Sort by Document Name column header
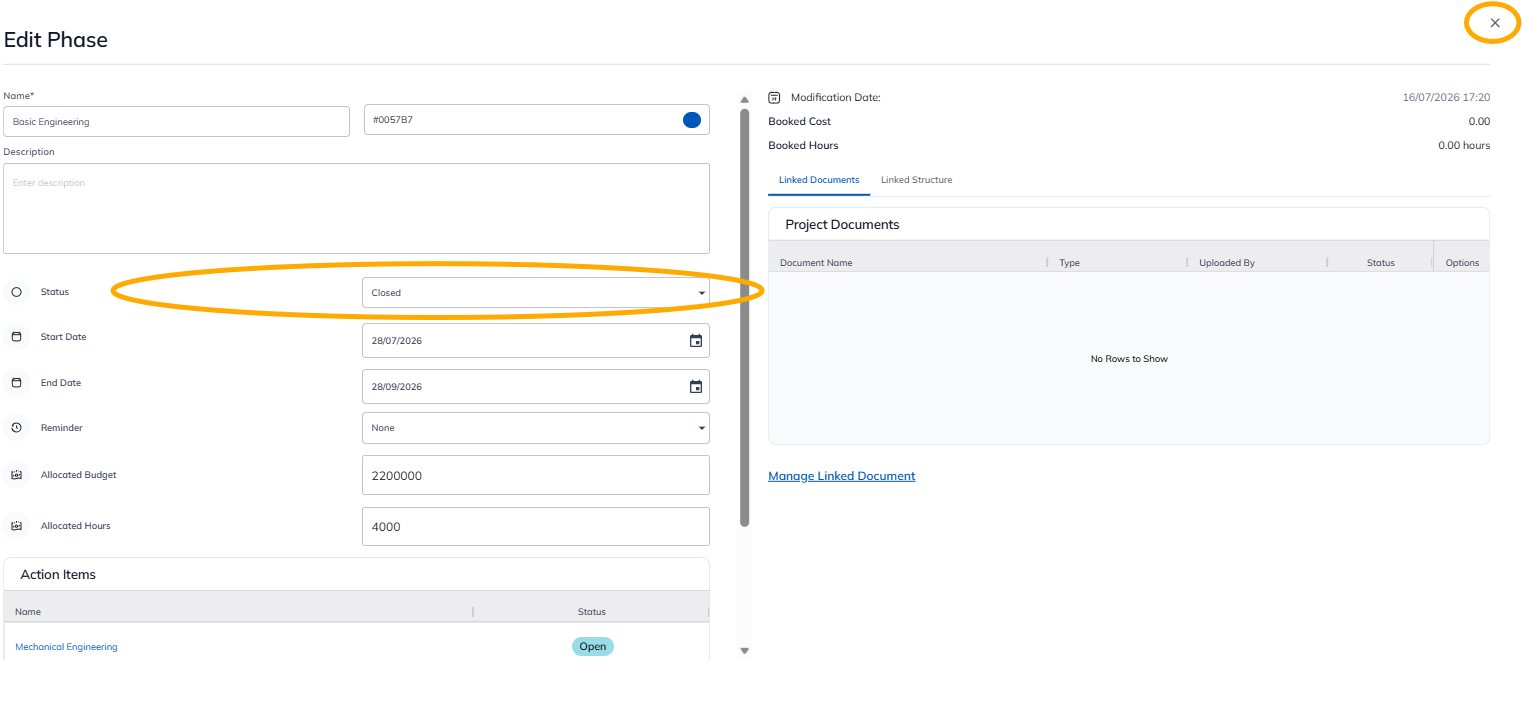Image resolution: width=1522 pixels, height=702 pixels. (x=816, y=263)
